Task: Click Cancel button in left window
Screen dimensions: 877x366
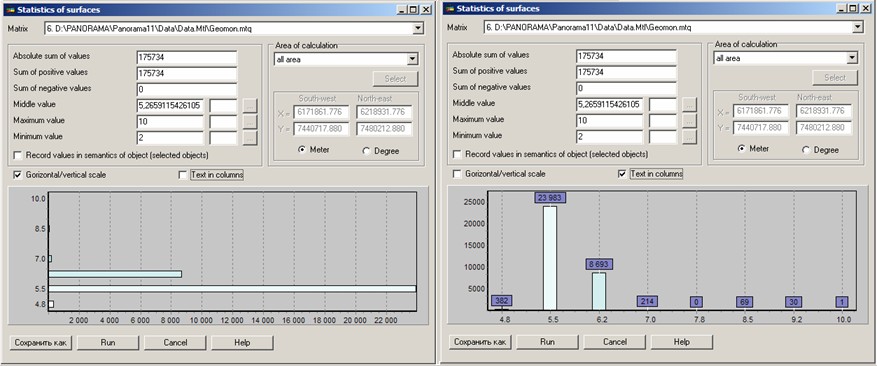Action: pos(175,342)
